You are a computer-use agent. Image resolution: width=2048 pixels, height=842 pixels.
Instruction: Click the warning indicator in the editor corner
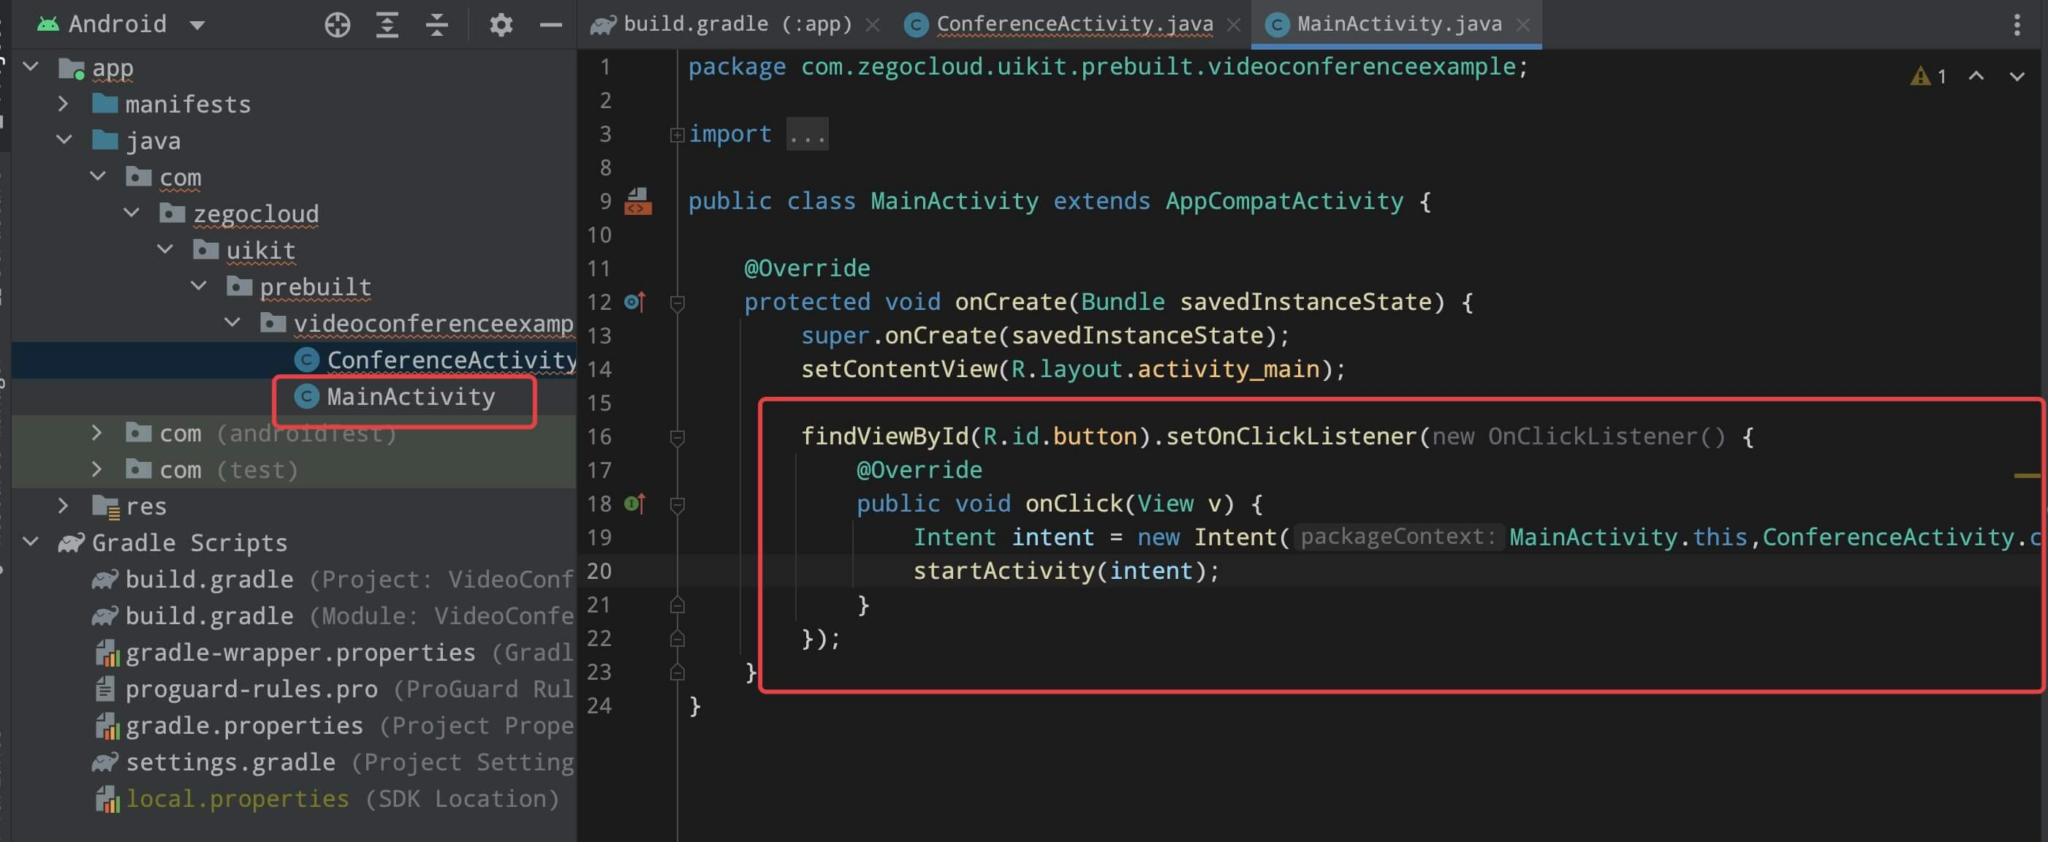(x=1928, y=76)
